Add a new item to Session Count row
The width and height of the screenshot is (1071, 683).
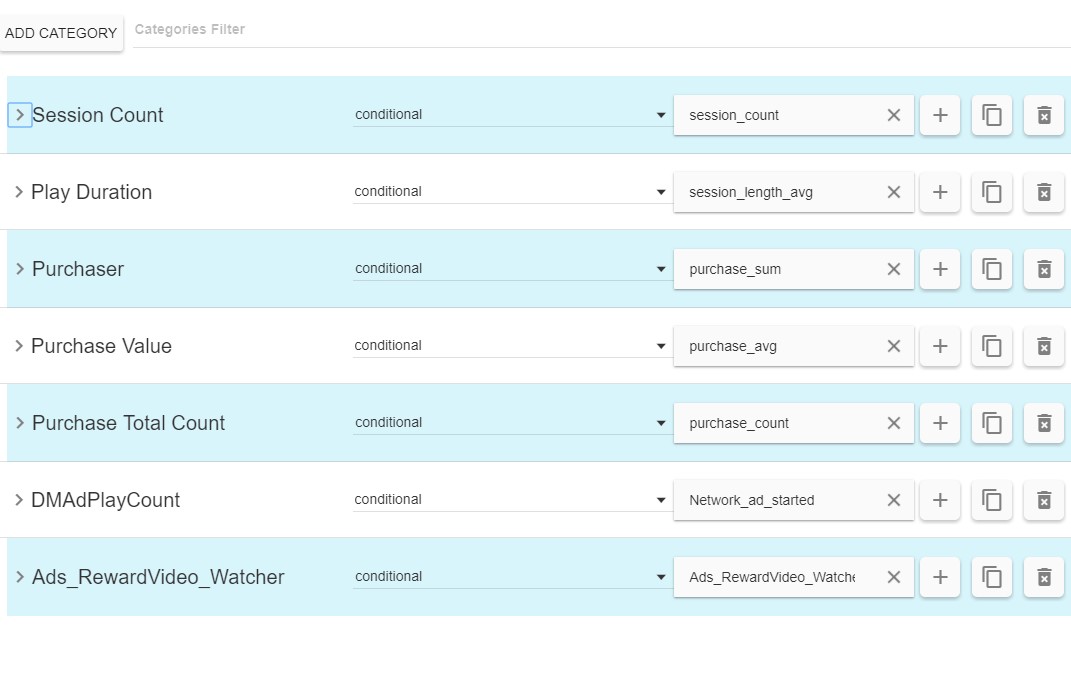[x=940, y=115]
